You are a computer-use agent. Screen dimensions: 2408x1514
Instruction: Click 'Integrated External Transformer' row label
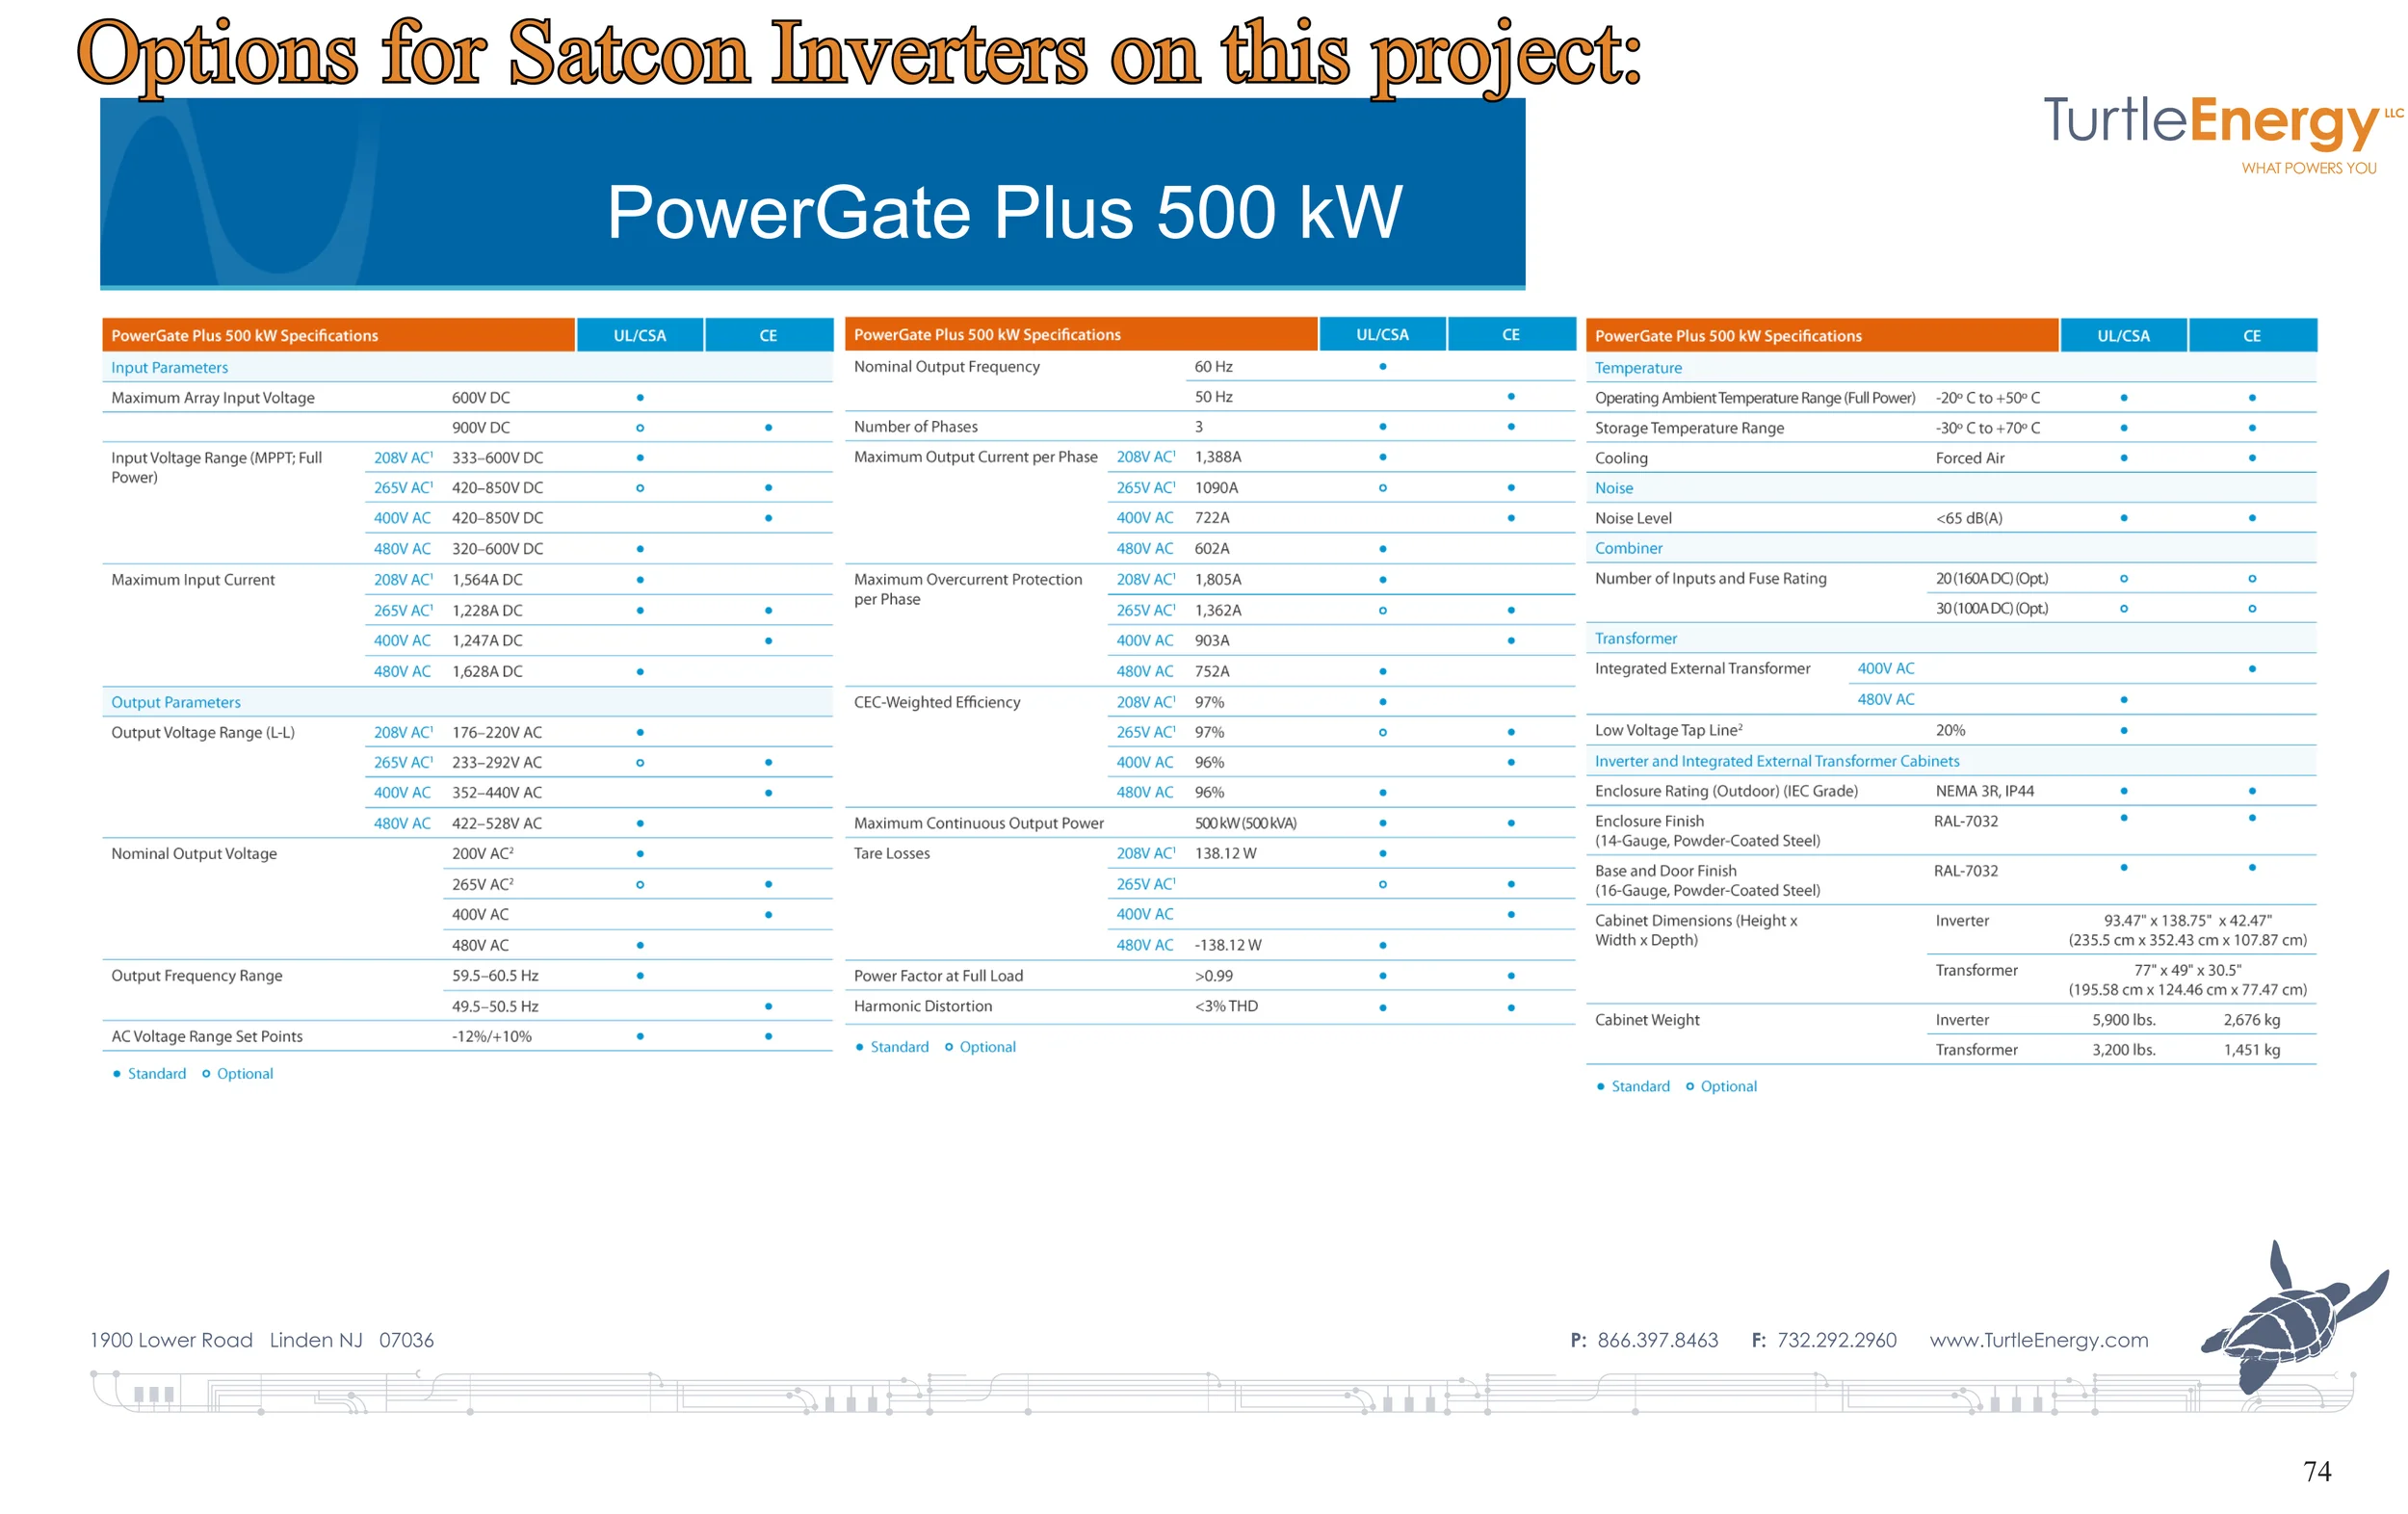(1702, 669)
